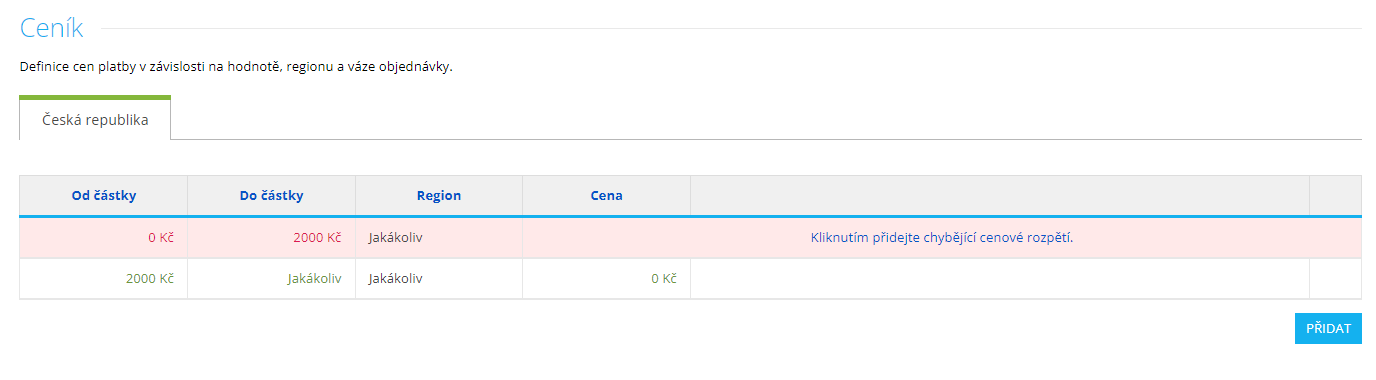The height and width of the screenshot is (380, 1376).
Task: Sort by Cena column header
Action: (607, 196)
